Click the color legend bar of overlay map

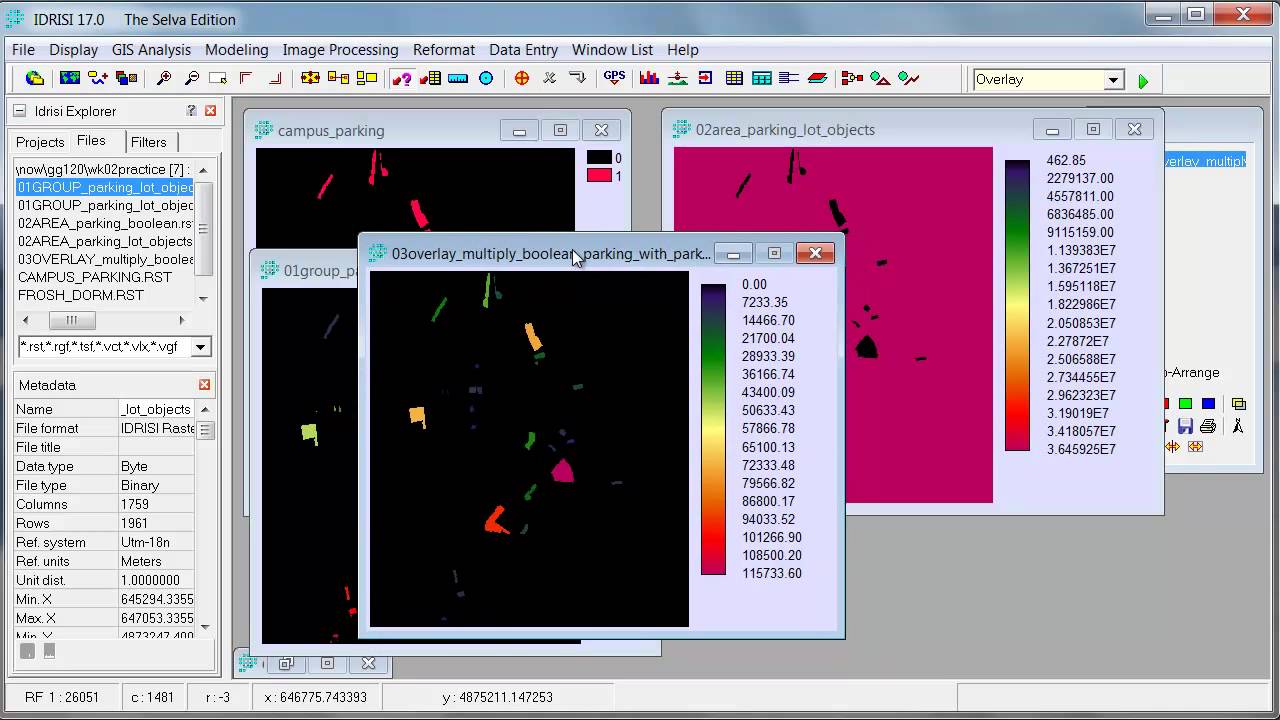tap(713, 429)
